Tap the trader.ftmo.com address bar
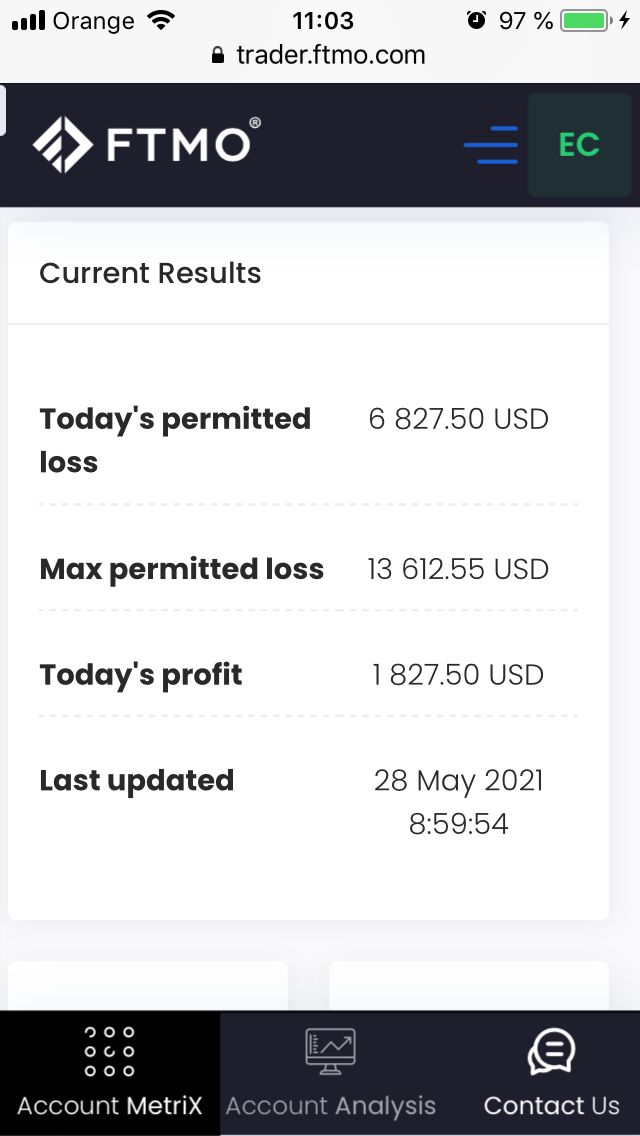Viewport: 640px width, 1136px height. 330,56
